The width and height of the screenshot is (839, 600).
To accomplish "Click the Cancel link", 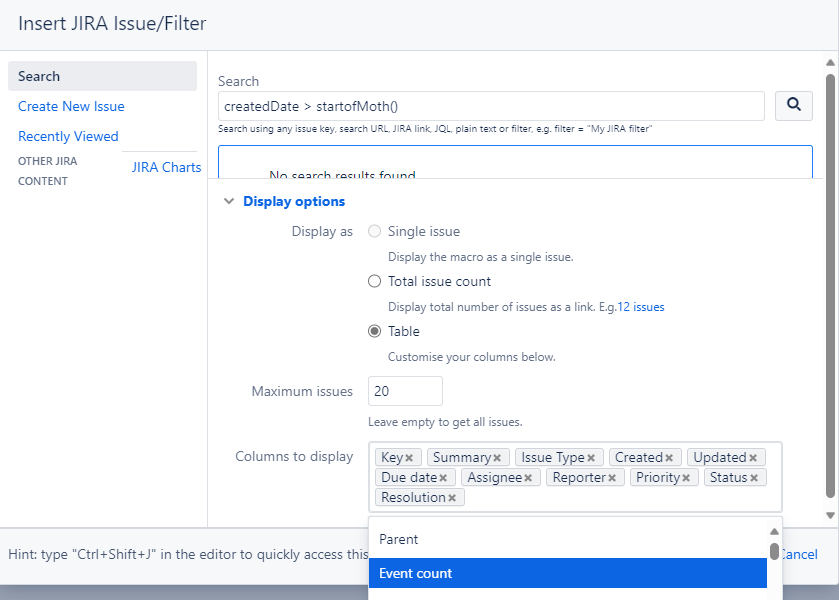I will tap(799, 554).
